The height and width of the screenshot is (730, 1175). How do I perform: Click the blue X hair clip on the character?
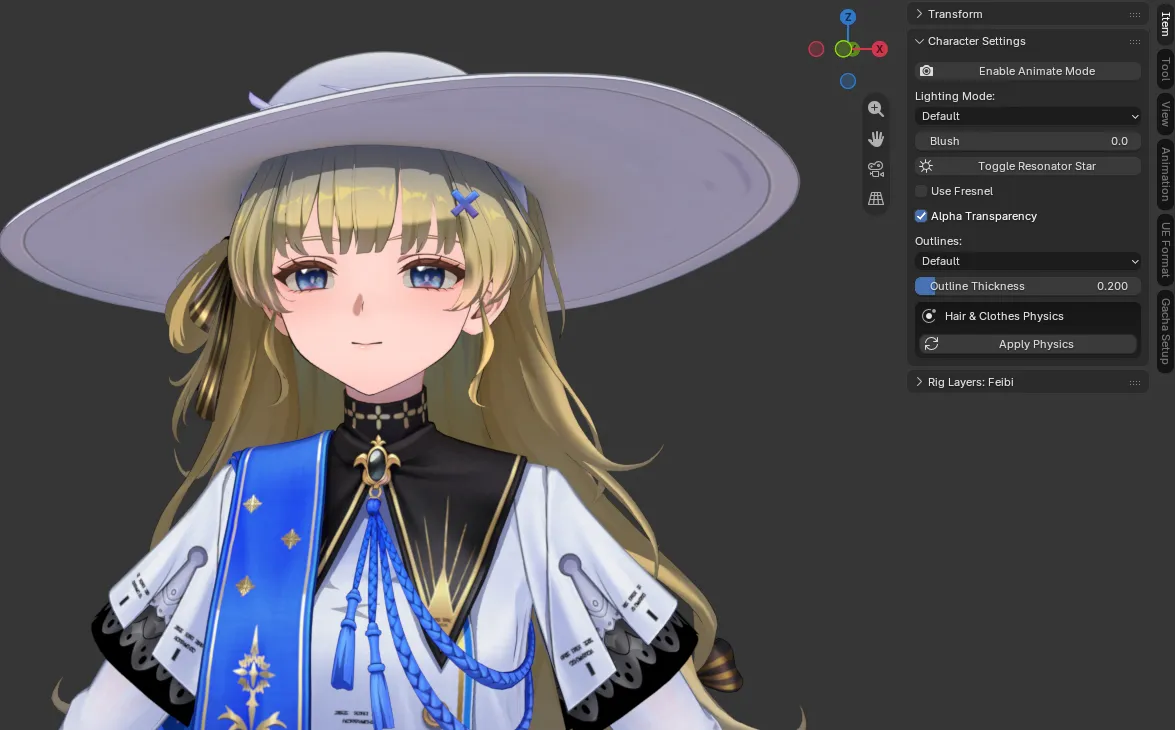coord(465,203)
